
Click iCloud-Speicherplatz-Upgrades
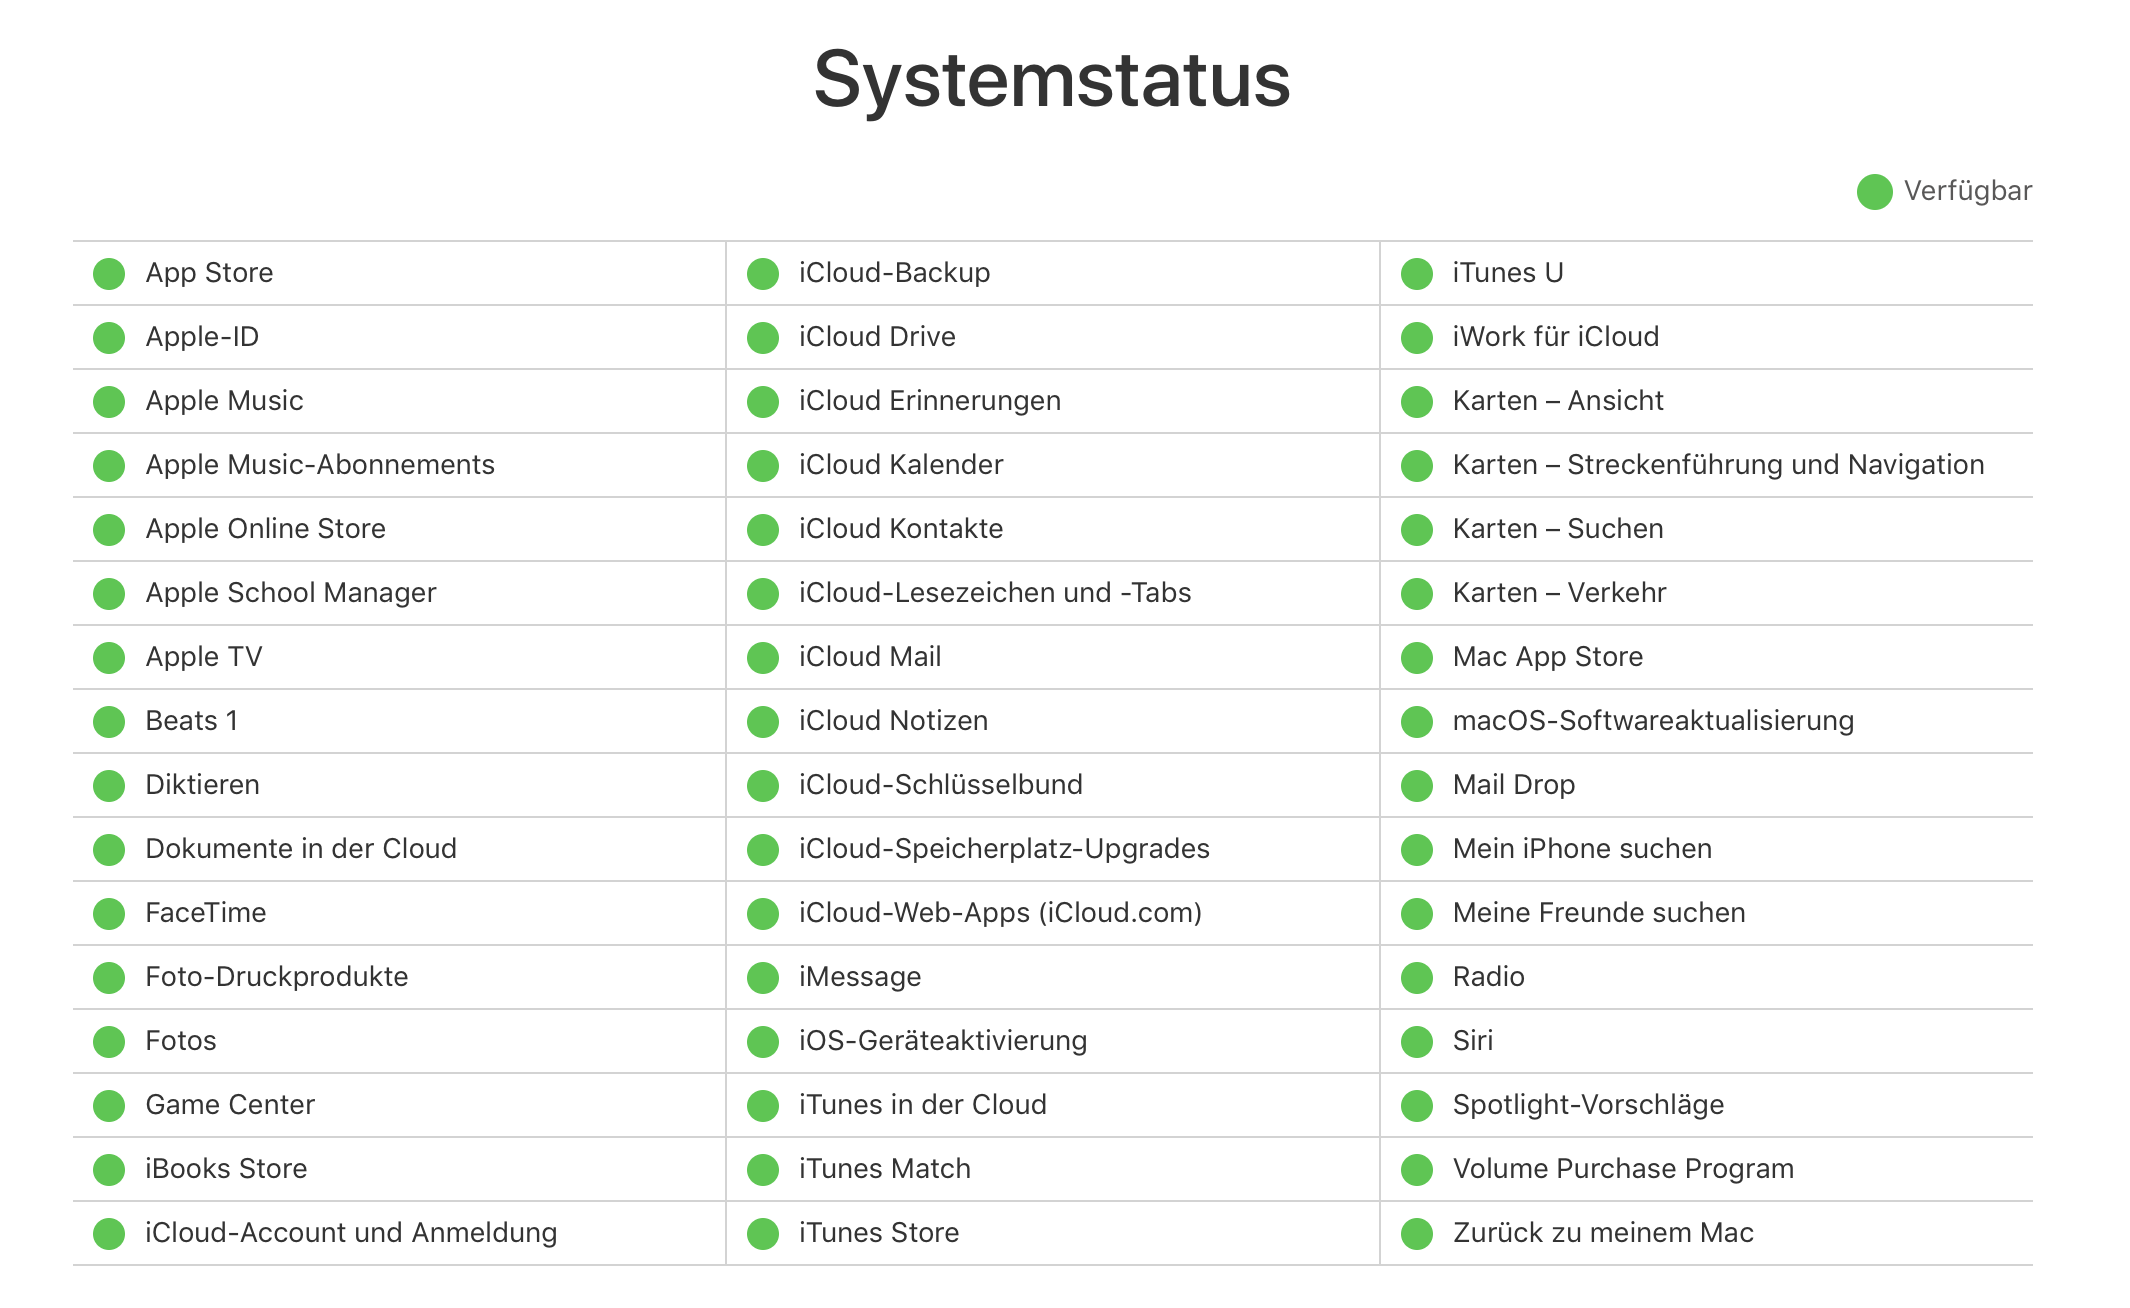[x=1004, y=849]
